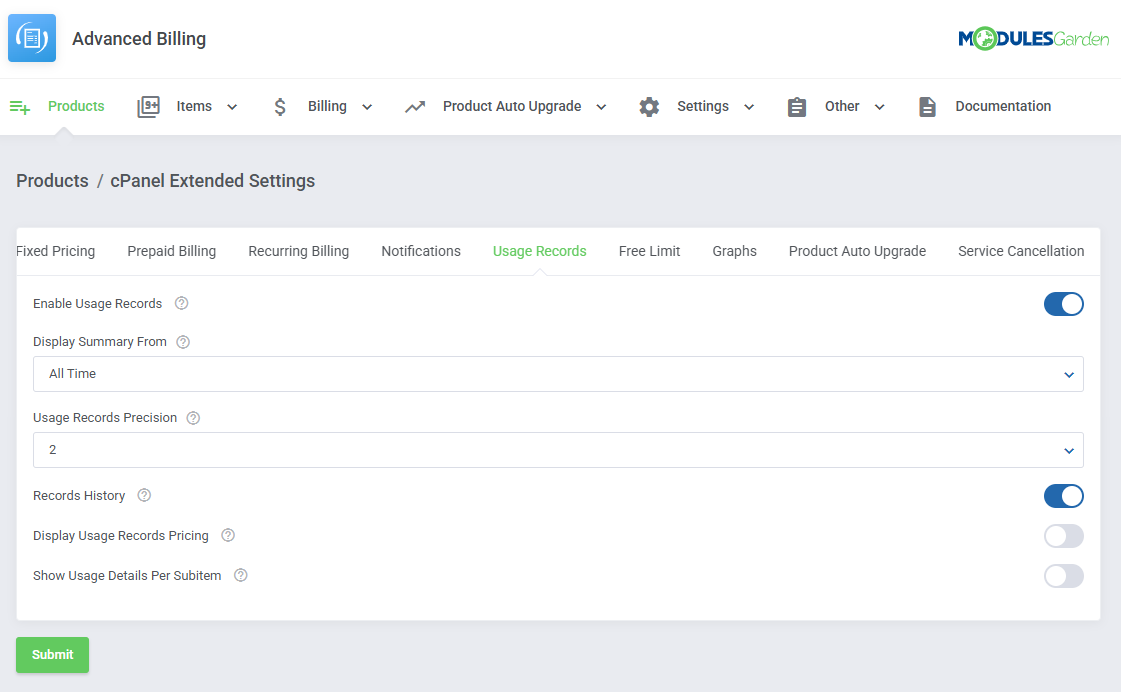Click help icon next to Records History
Screen dimensions: 1121x692
(144, 495)
